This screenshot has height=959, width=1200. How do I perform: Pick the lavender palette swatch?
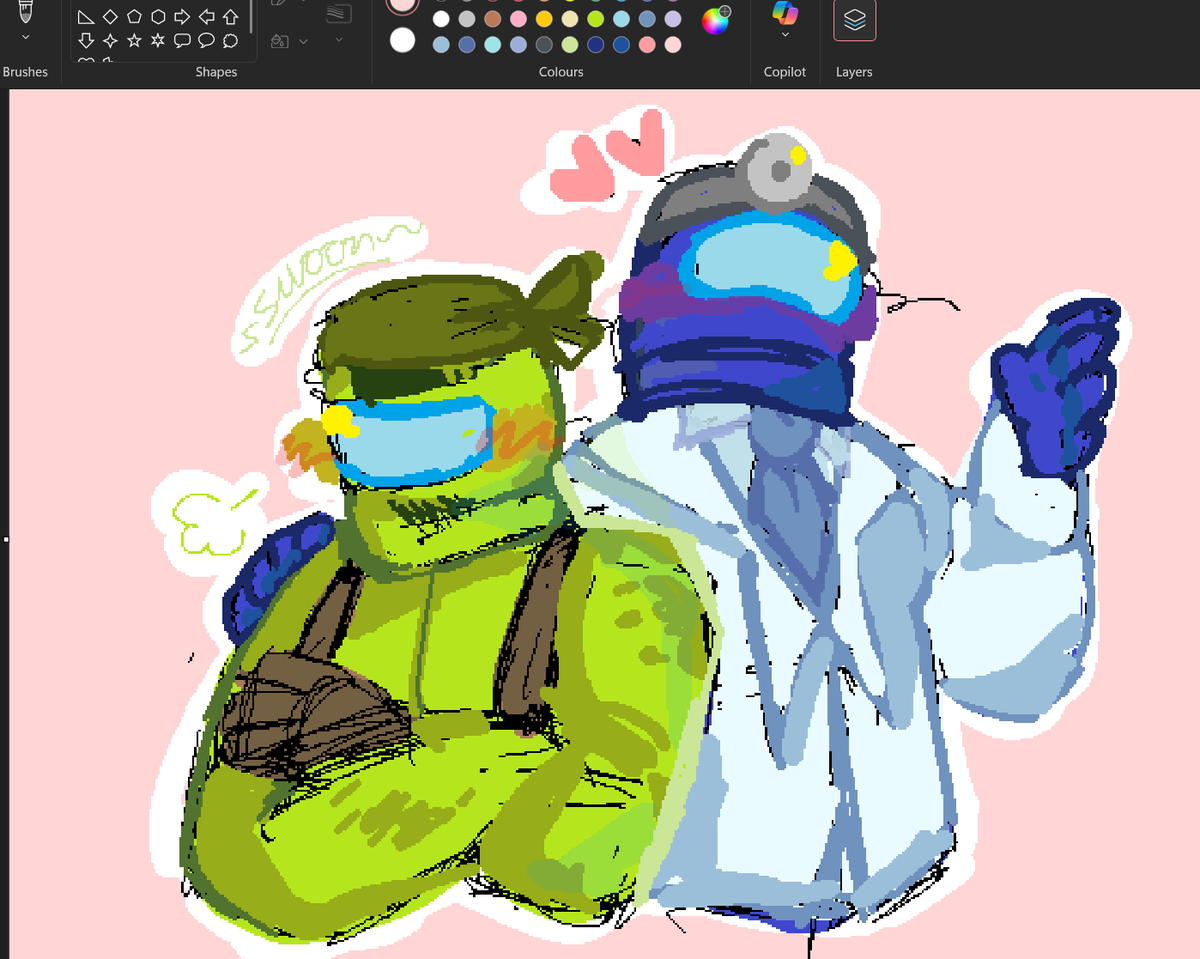pos(673,19)
